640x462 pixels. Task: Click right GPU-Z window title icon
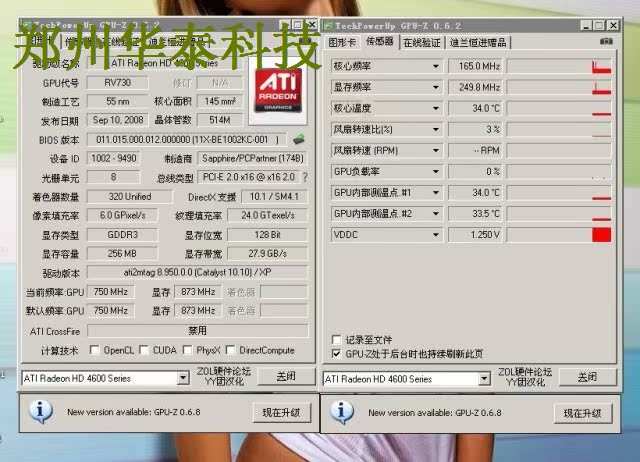(x=328, y=26)
